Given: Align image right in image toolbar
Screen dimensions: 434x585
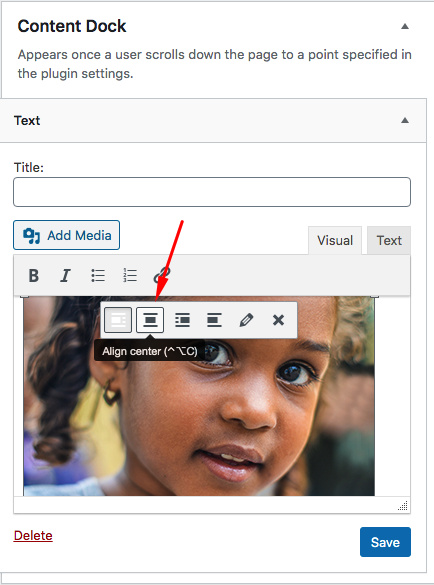Looking at the screenshot, I should (182, 320).
